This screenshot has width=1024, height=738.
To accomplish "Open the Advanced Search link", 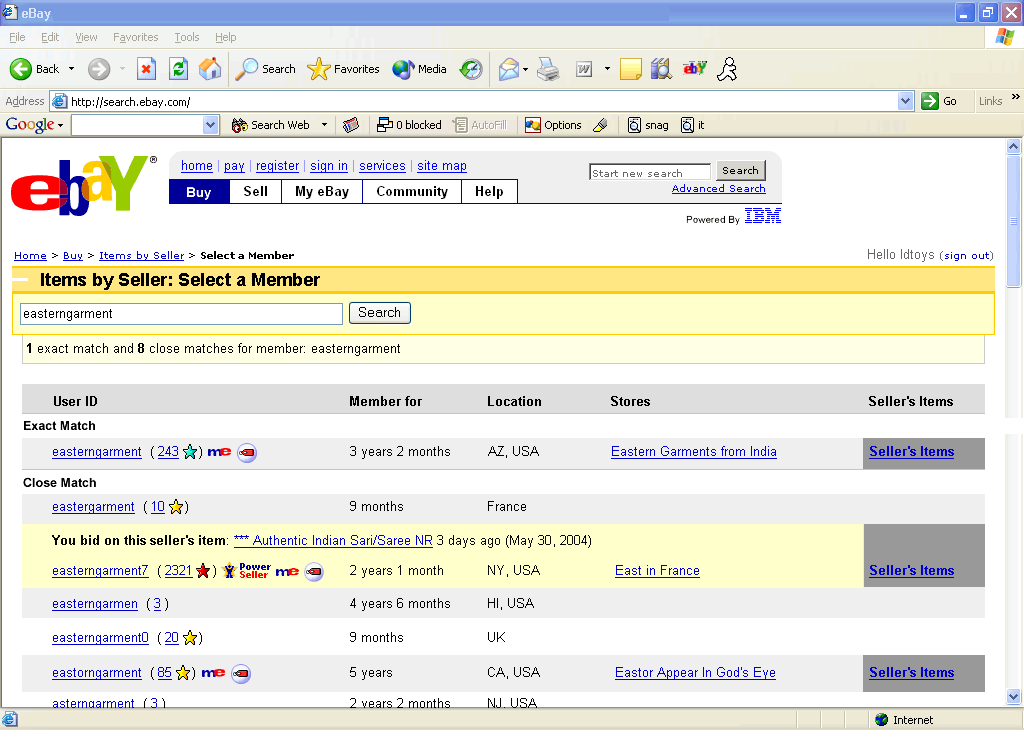I will pyautogui.click(x=718, y=189).
